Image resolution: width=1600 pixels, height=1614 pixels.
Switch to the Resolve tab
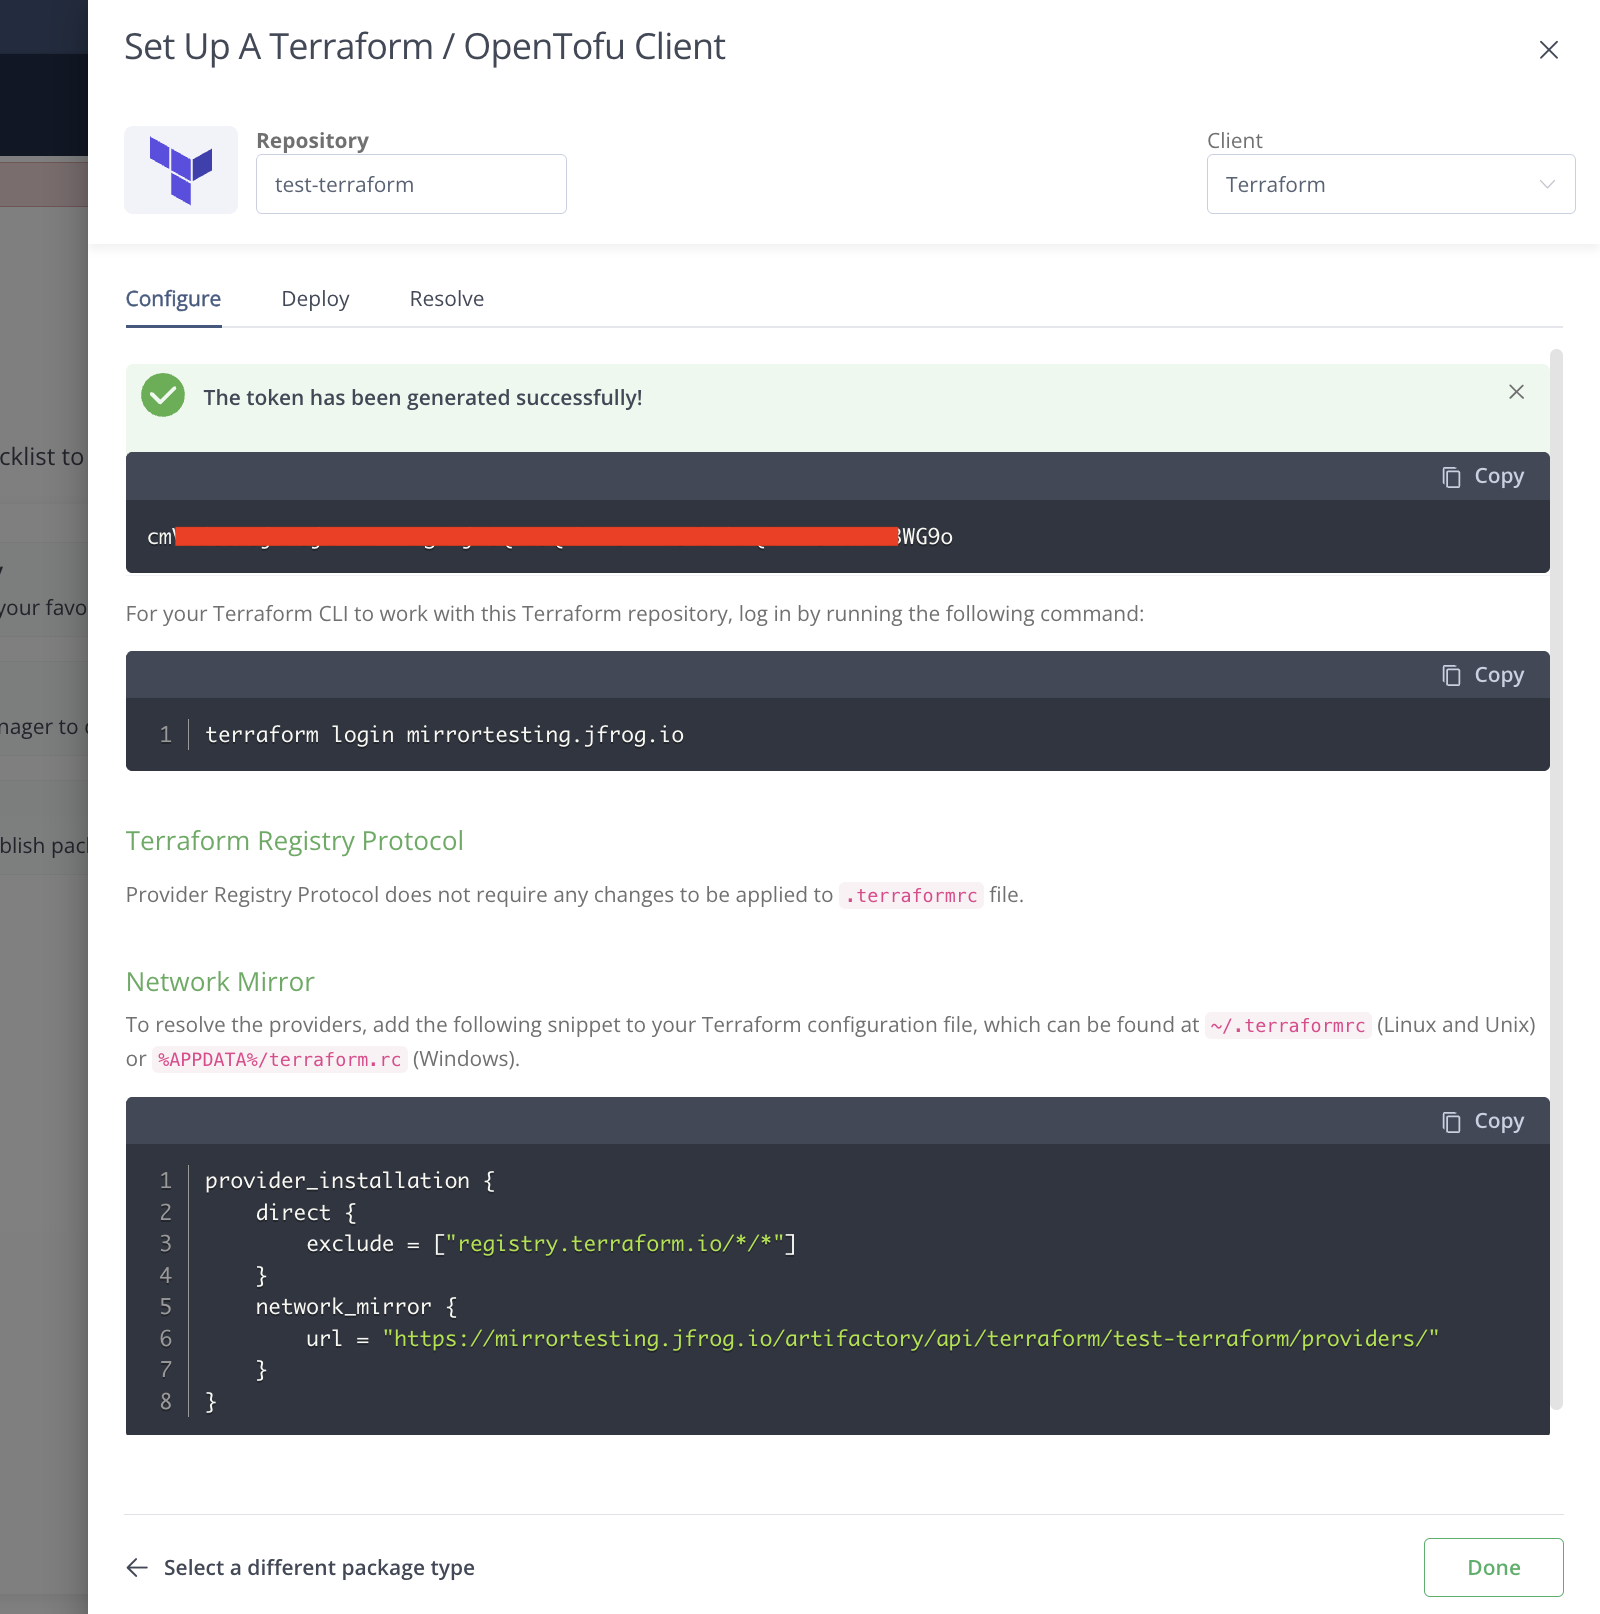(446, 299)
